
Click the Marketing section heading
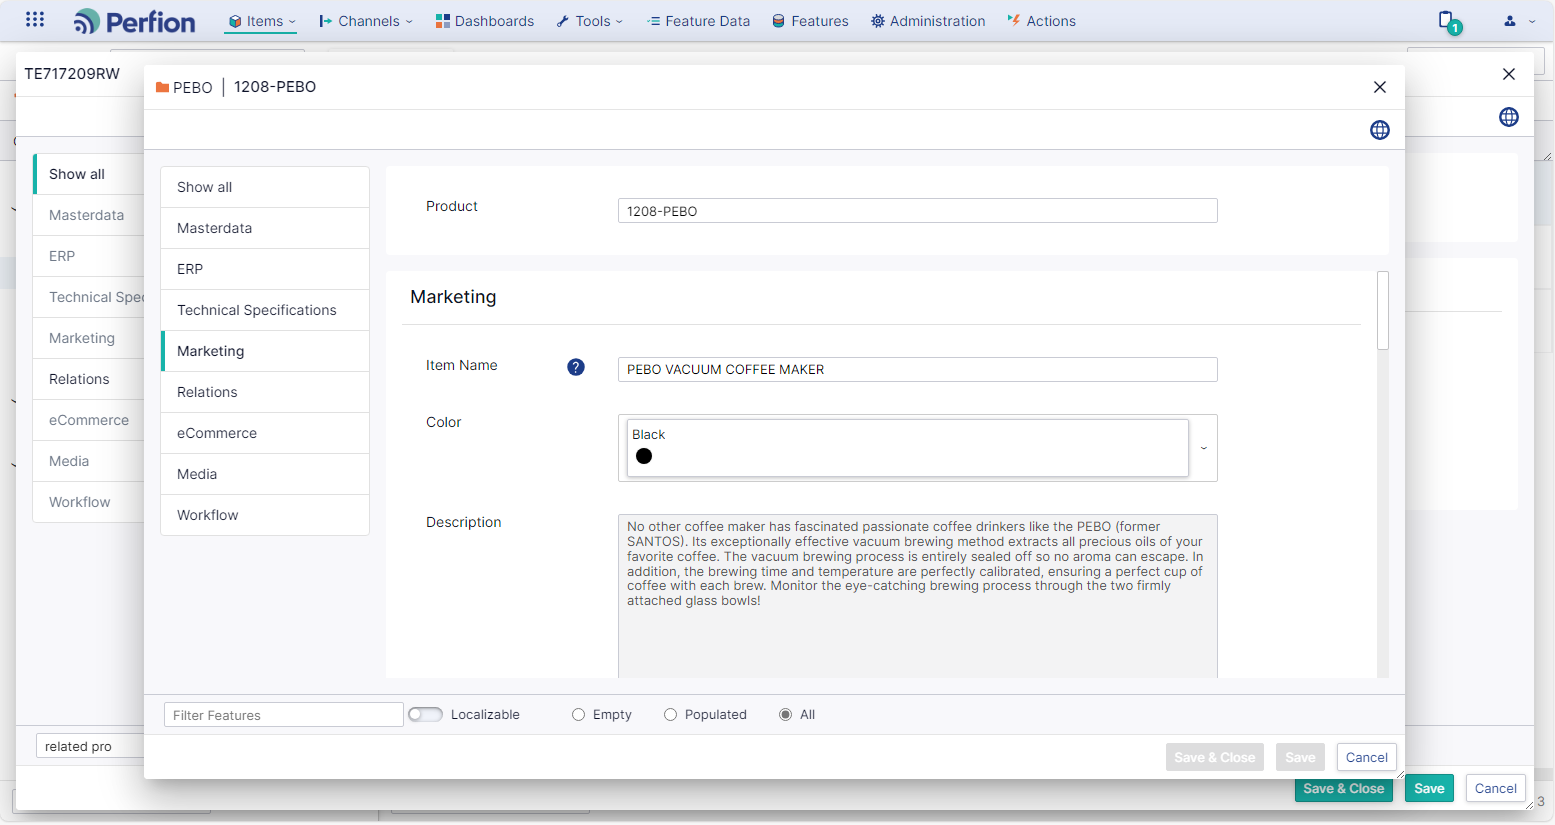pyautogui.click(x=453, y=297)
